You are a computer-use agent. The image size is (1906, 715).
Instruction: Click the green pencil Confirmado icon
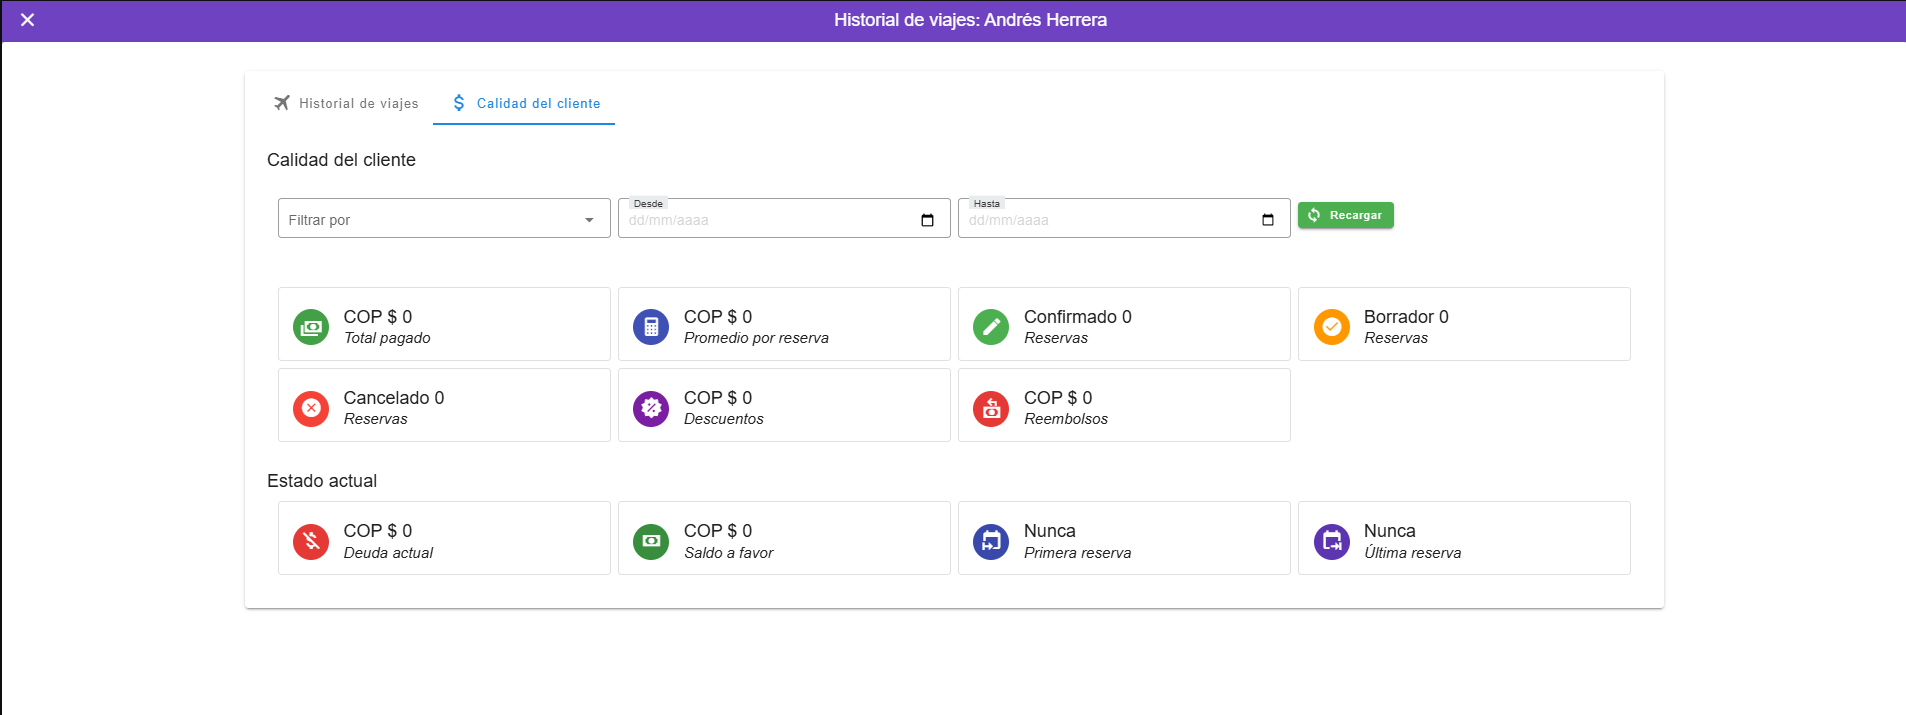click(x=991, y=327)
